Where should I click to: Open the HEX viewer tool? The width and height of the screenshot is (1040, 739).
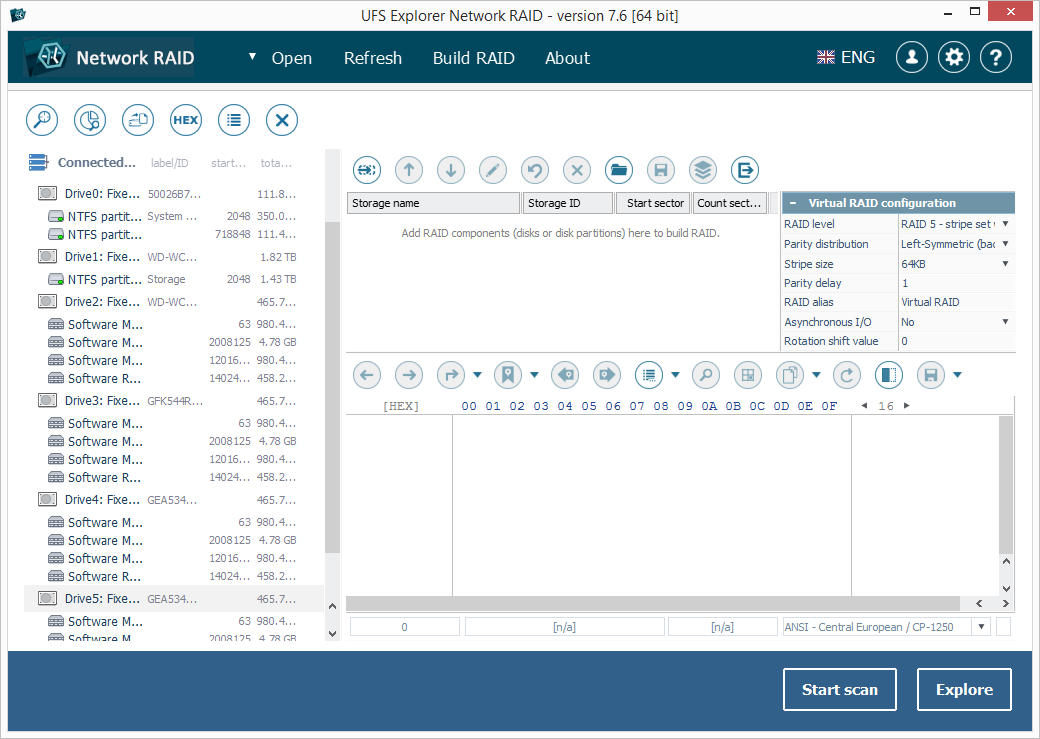click(186, 120)
